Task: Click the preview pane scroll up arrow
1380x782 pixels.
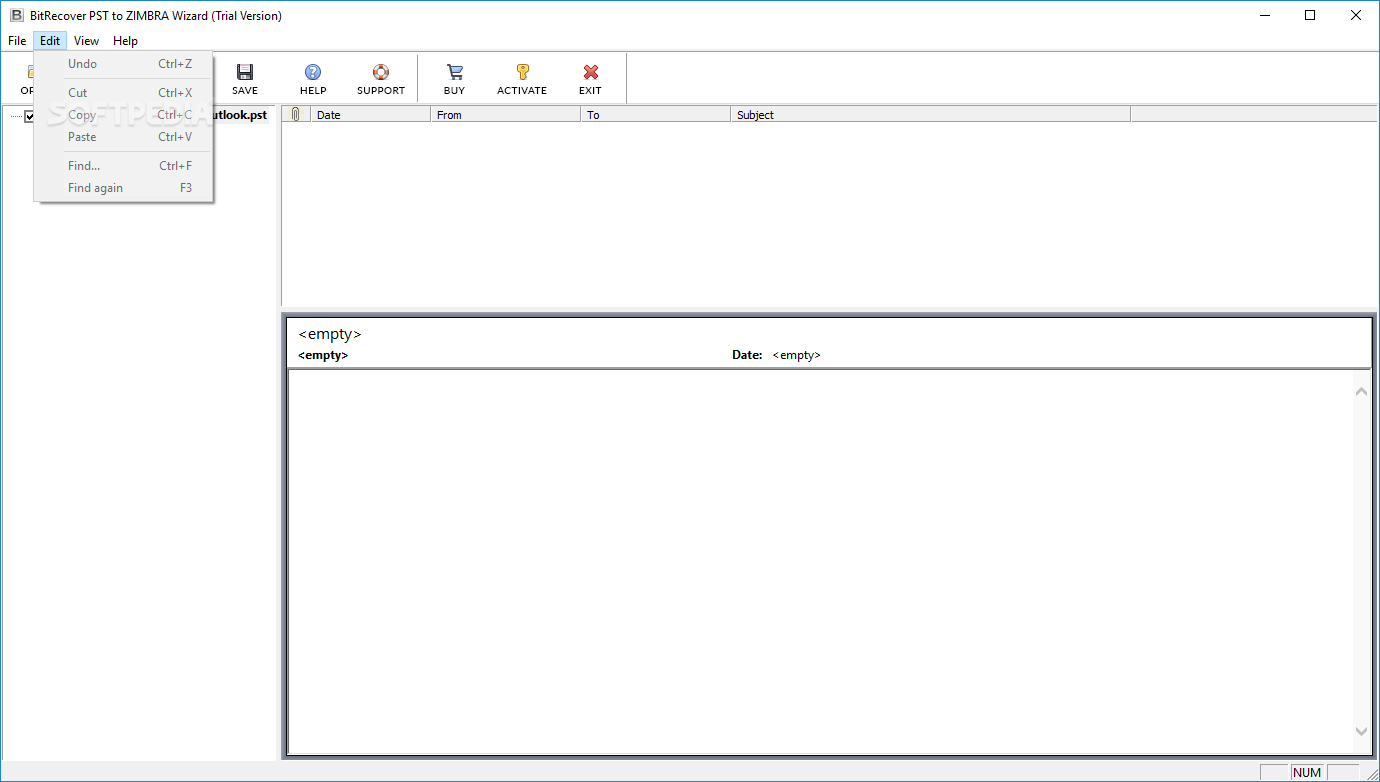Action: coord(1361,391)
